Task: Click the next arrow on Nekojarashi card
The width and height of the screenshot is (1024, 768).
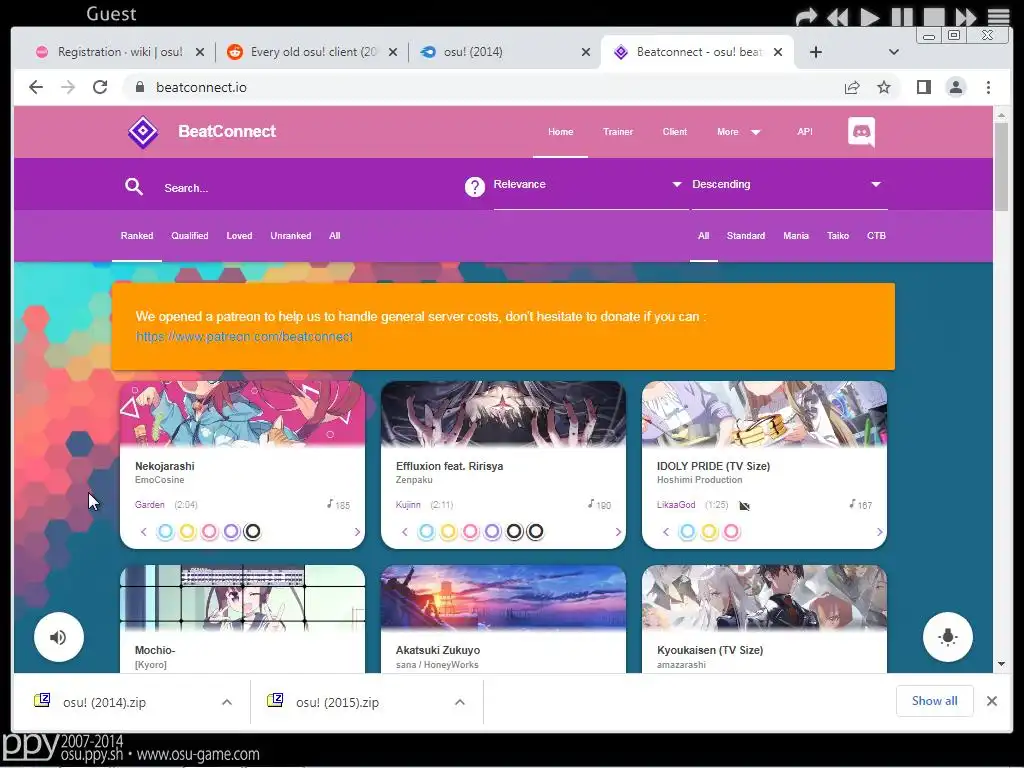Action: tap(357, 532)
